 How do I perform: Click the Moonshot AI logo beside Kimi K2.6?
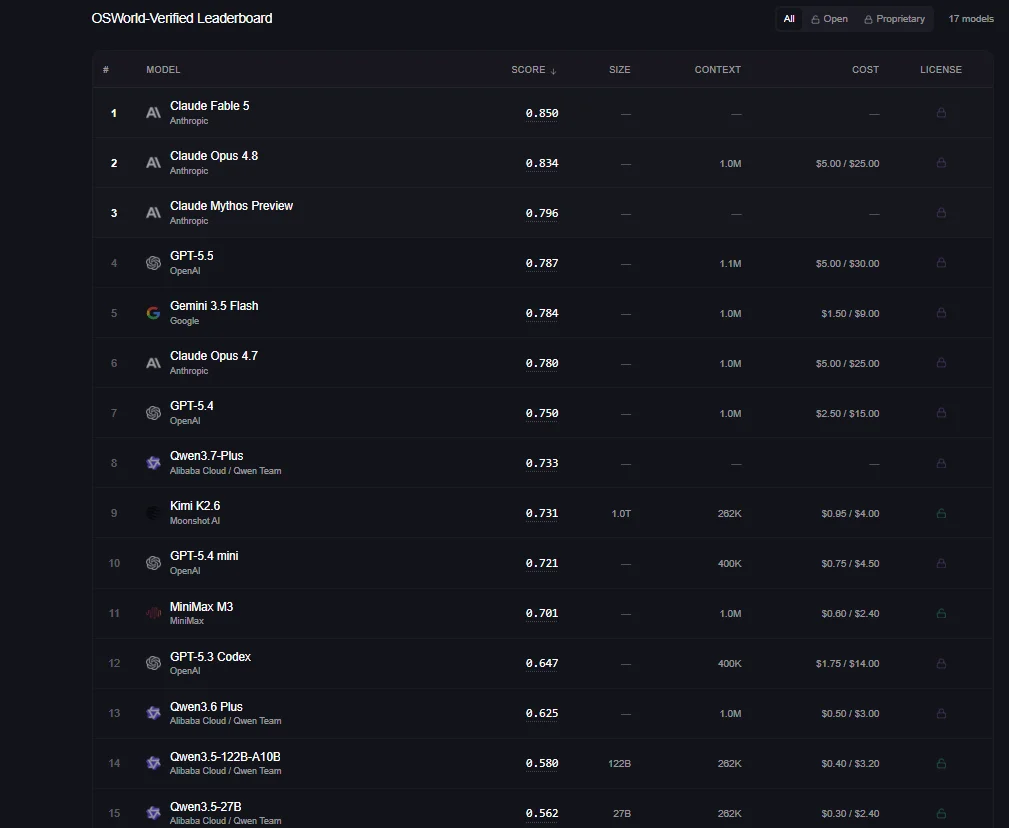(x=153, y=513)
